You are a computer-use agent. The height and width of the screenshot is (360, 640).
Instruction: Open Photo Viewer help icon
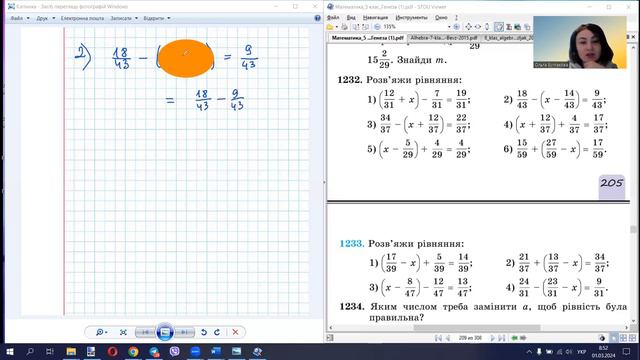pyautogui.click(x=318, y=18)
